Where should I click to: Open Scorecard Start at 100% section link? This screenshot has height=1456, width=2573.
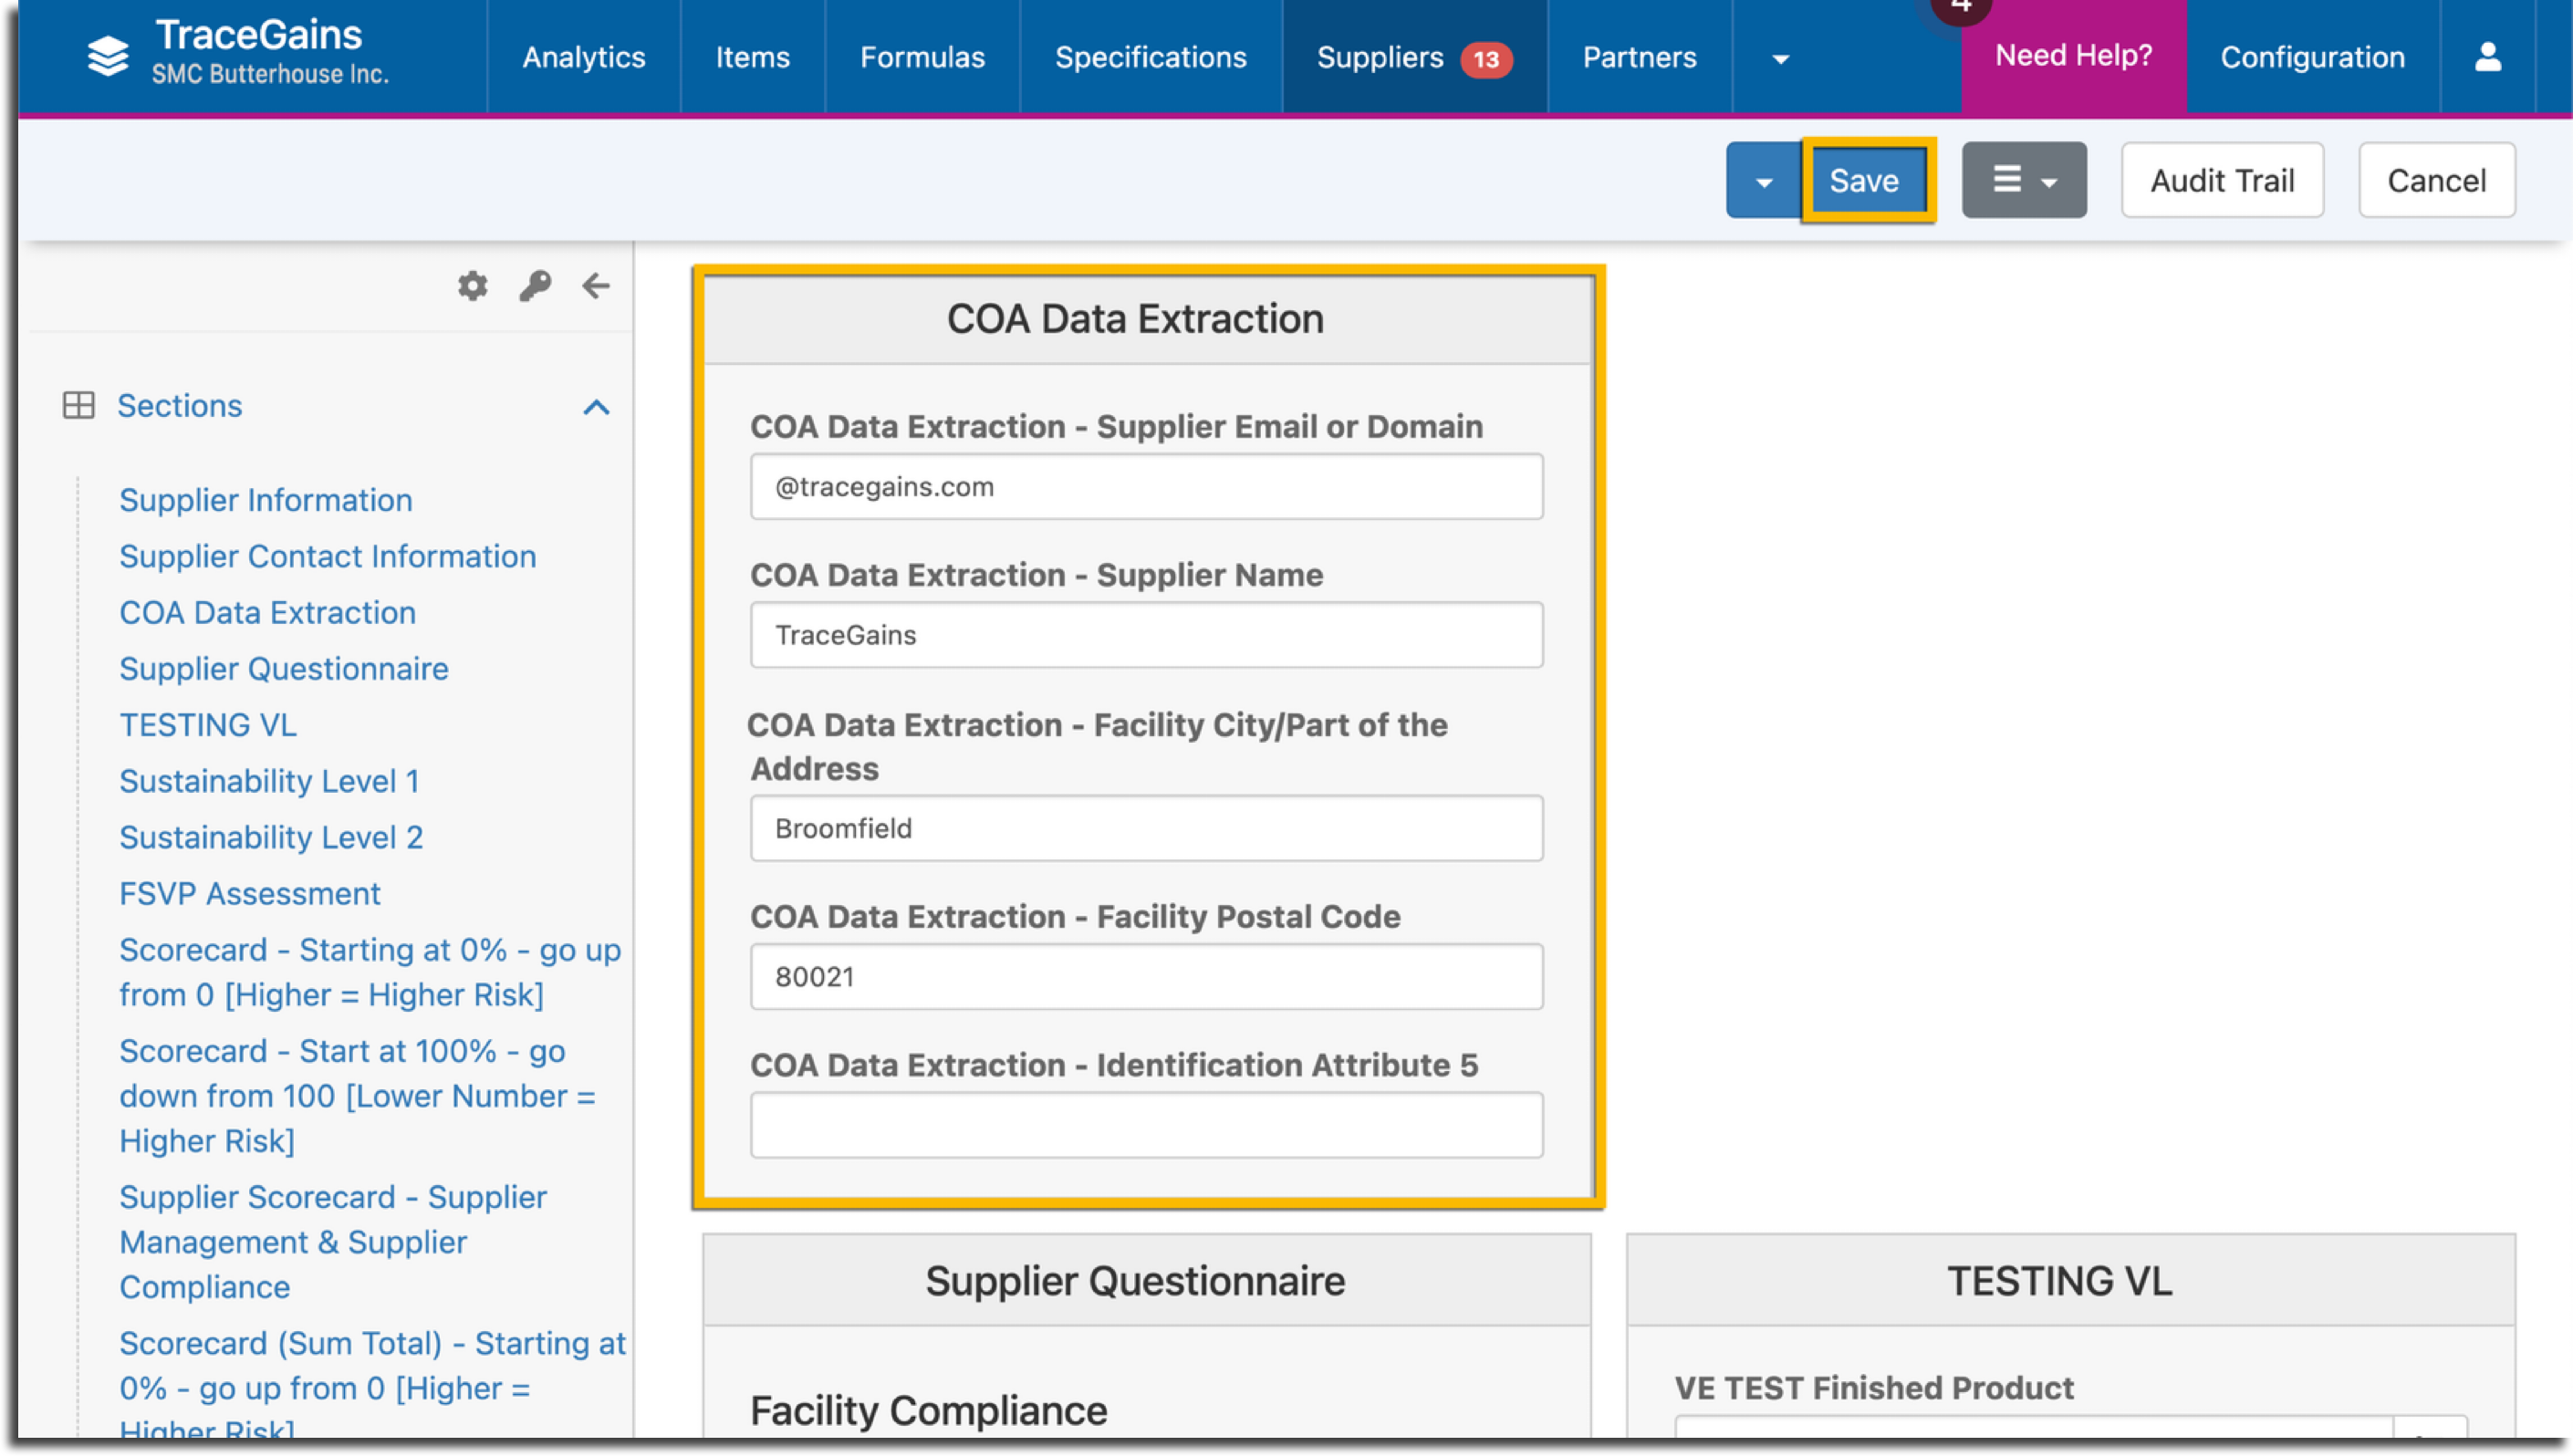click(x=357, y=1096)
